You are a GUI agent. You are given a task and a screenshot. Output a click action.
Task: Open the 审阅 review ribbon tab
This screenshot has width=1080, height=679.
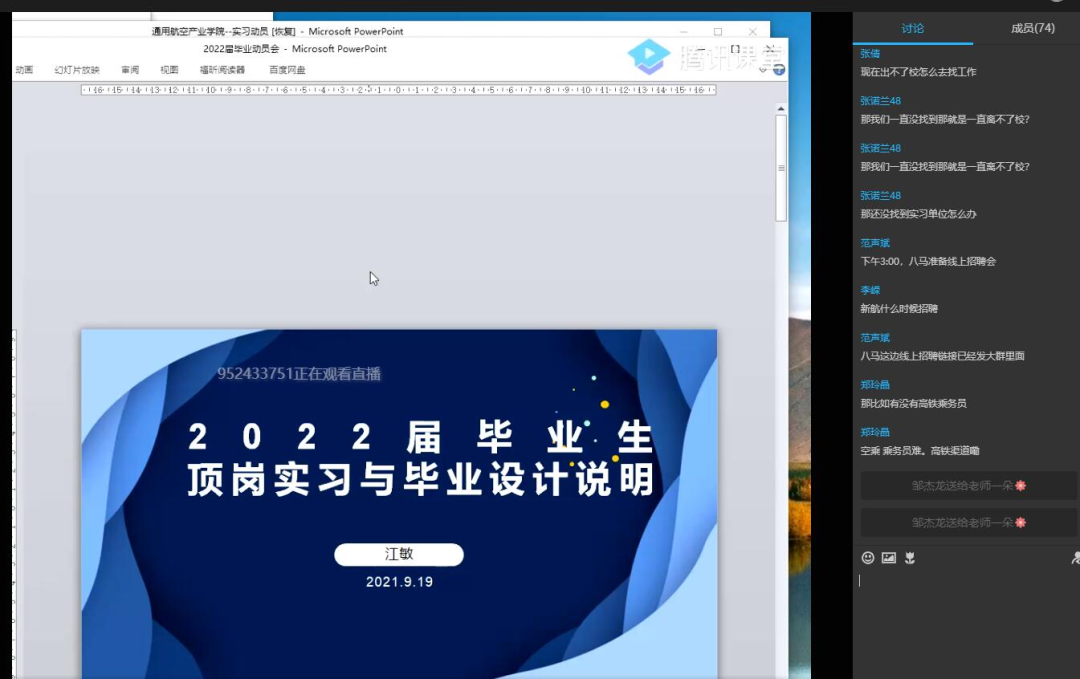[130, 70]
